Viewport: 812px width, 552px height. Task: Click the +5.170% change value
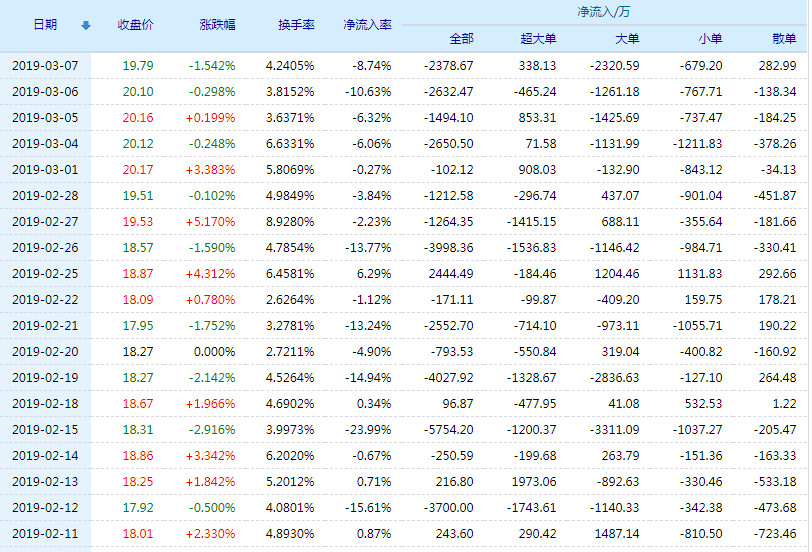pyautogui.click(x=211, y=221)
